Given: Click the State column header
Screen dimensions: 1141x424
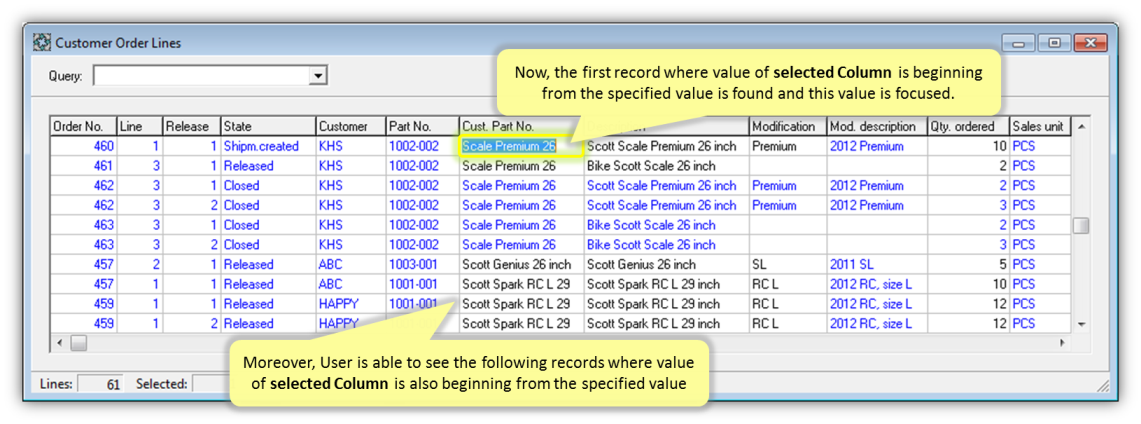Looking at the screenshot, I should click(x=268, y=127).
